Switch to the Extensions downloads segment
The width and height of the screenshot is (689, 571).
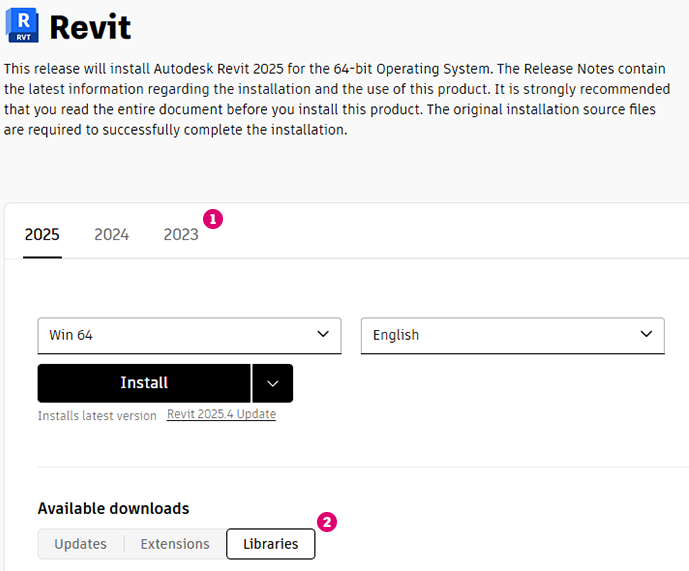point(175,544)
